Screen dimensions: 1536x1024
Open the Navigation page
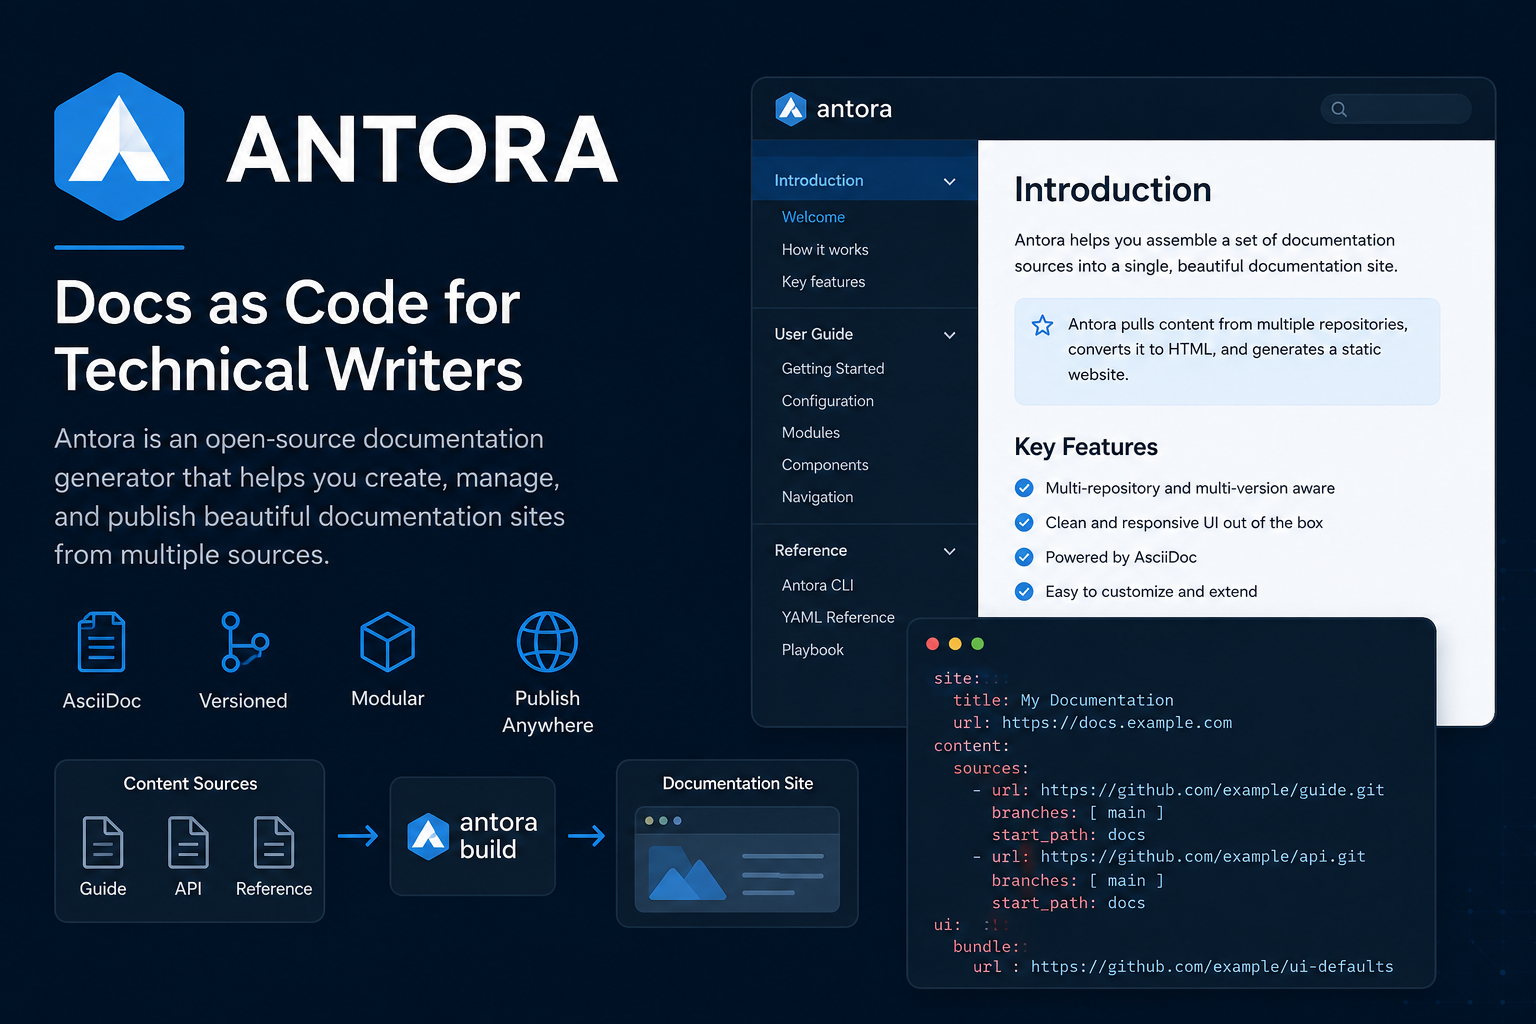pos(817,497)
